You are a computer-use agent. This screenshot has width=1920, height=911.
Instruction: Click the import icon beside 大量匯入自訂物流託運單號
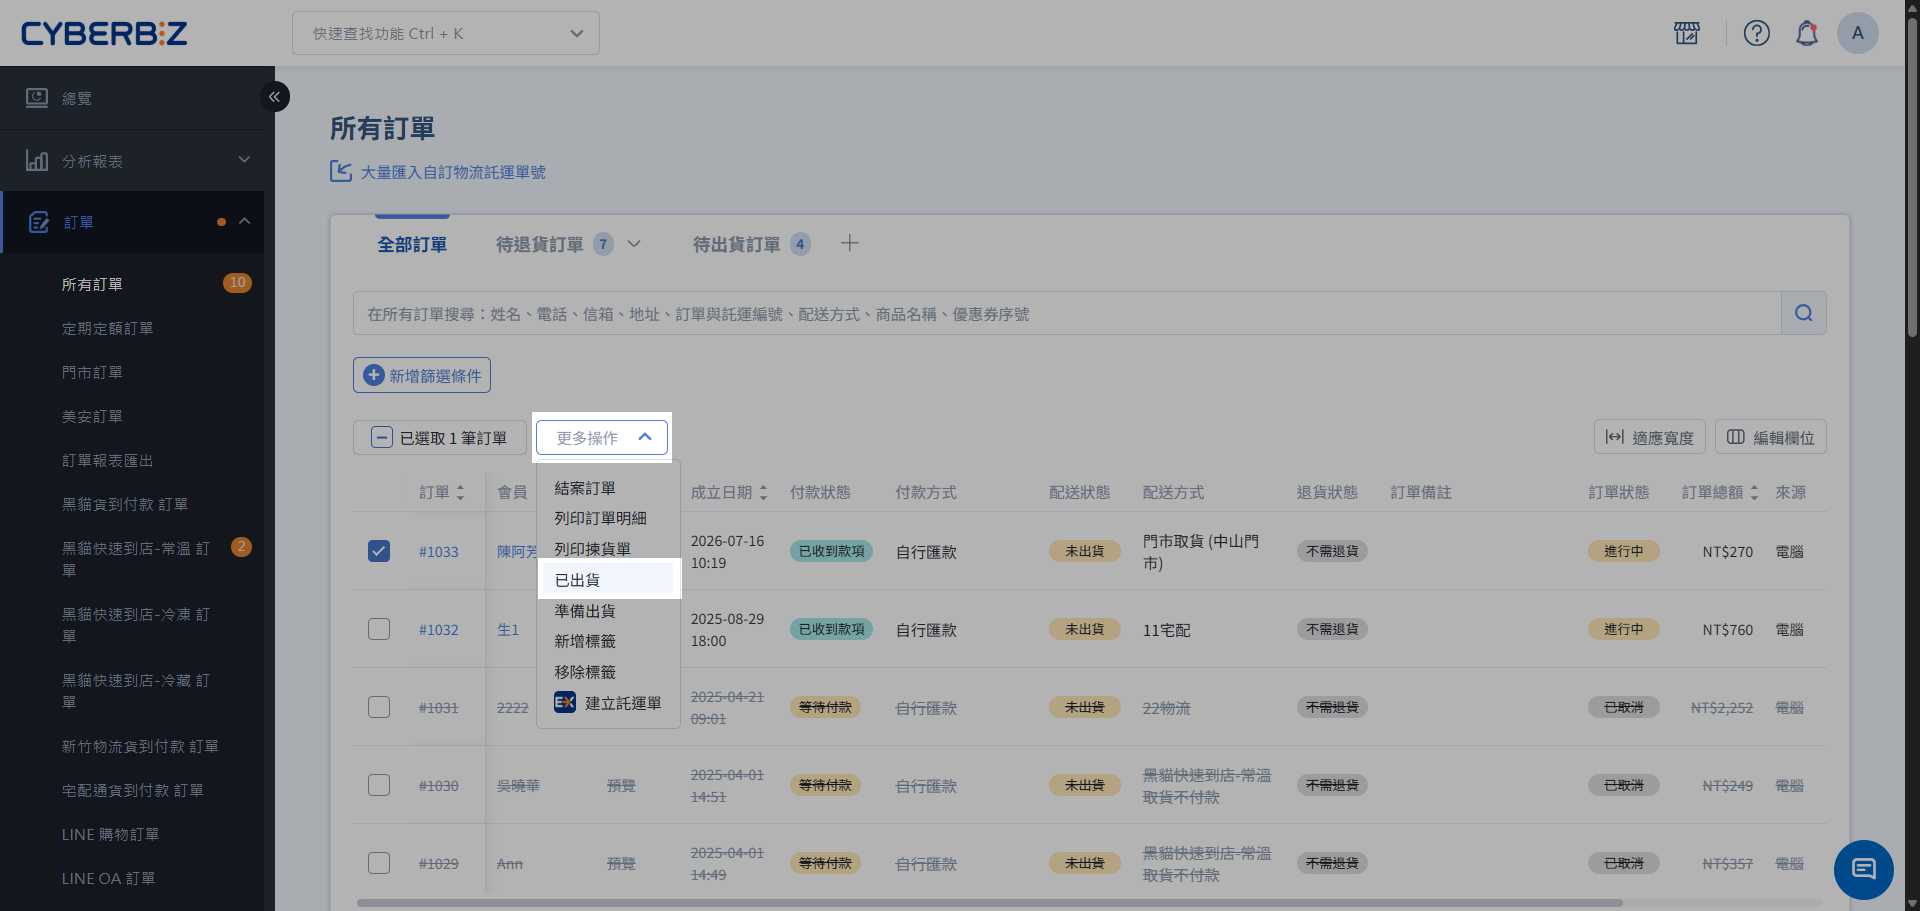click(341, 171)
